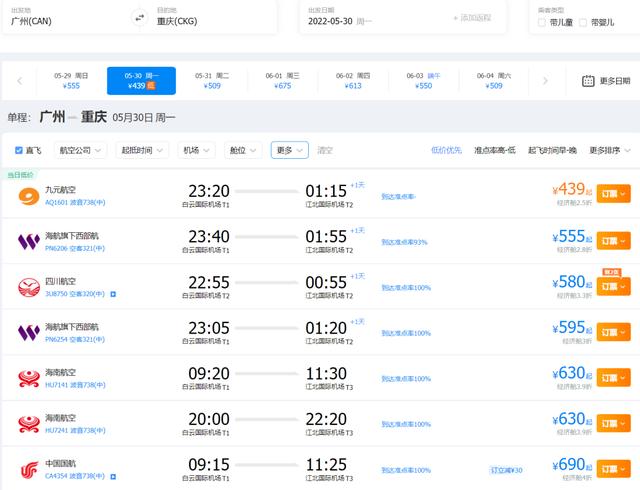The image size is (640, 490).
Task: Sort results by 低价优先
Action: coord(446,150)
